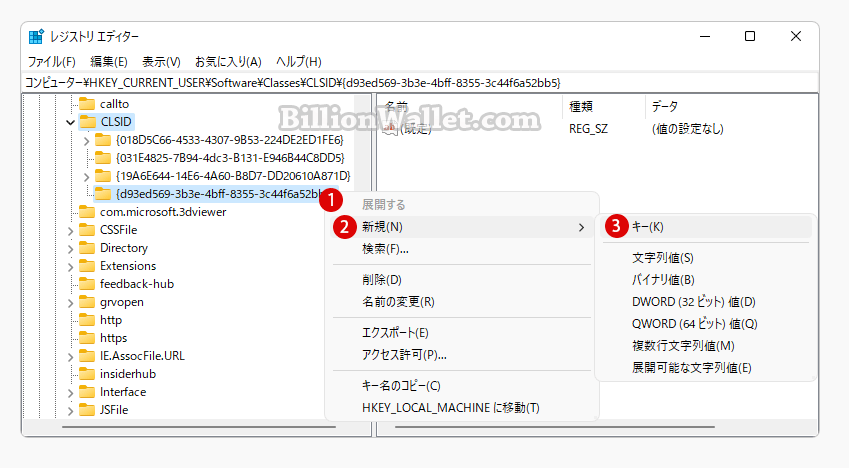
Task: Select the com.microsoft.3dviewer tree item label
Action: coord(163,212)
